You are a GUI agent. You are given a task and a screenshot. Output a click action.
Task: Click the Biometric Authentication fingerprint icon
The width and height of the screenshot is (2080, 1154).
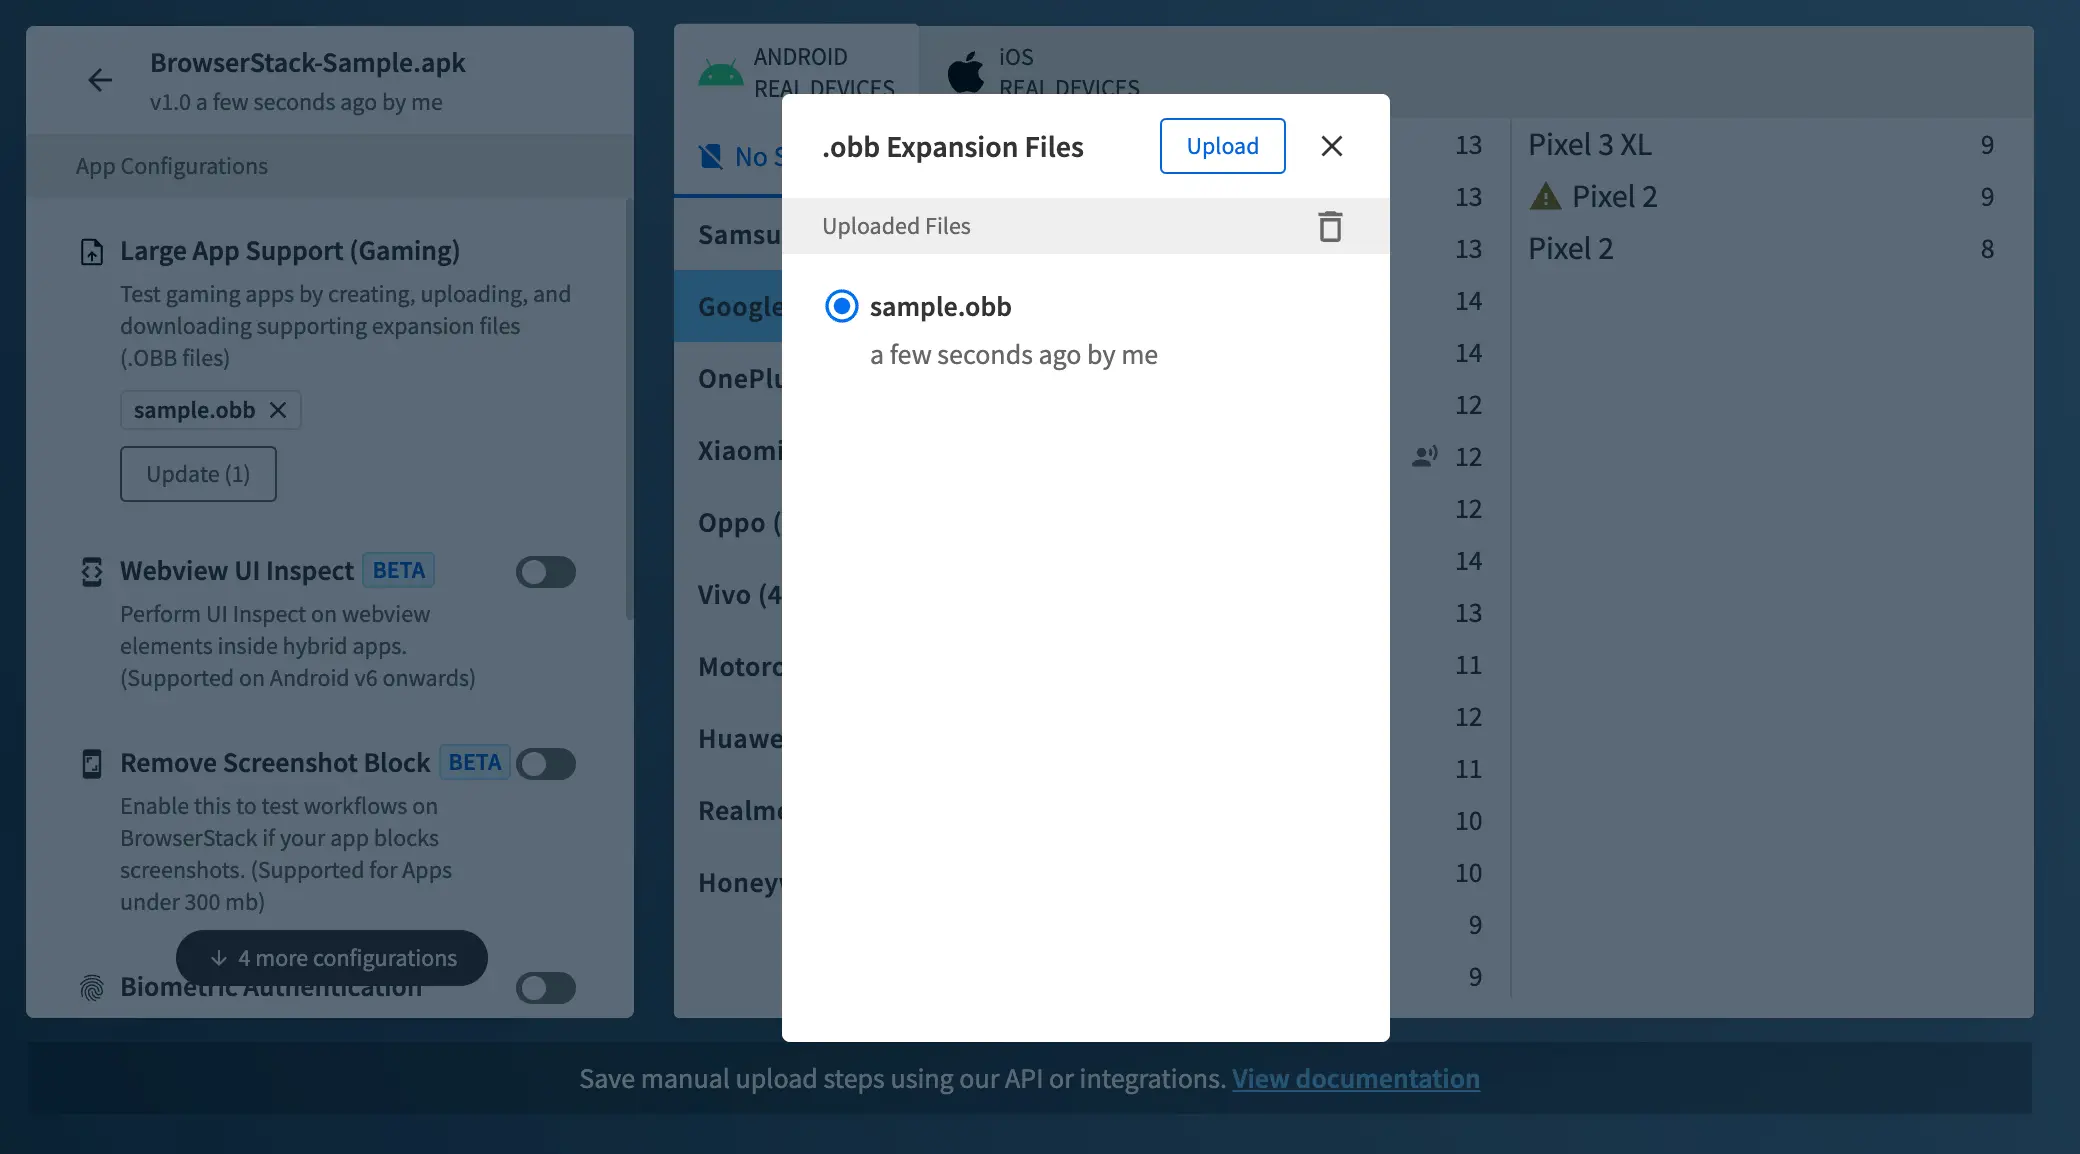tap(92, 988)
